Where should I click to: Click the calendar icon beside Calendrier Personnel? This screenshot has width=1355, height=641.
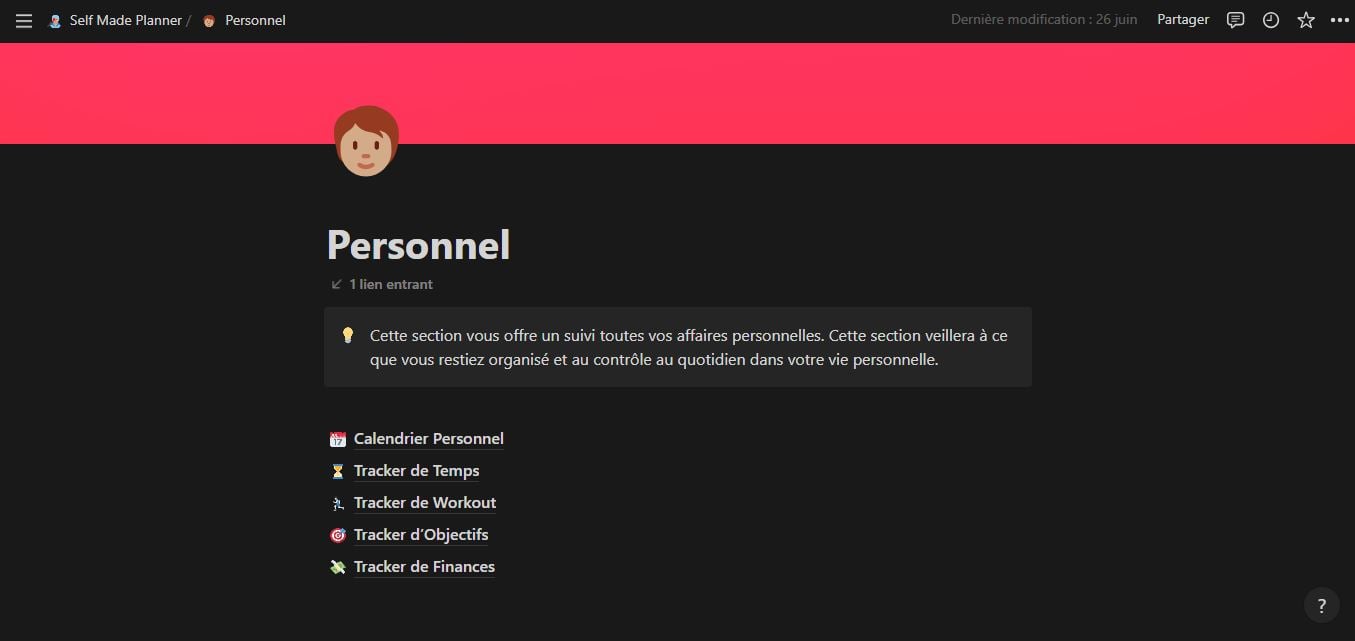(x=338, y=439)
